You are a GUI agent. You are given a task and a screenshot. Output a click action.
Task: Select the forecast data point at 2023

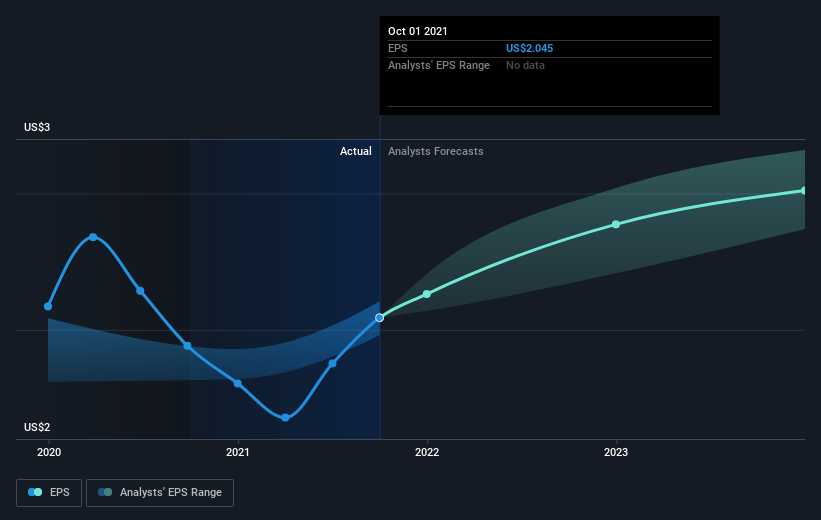pos(616,224)
